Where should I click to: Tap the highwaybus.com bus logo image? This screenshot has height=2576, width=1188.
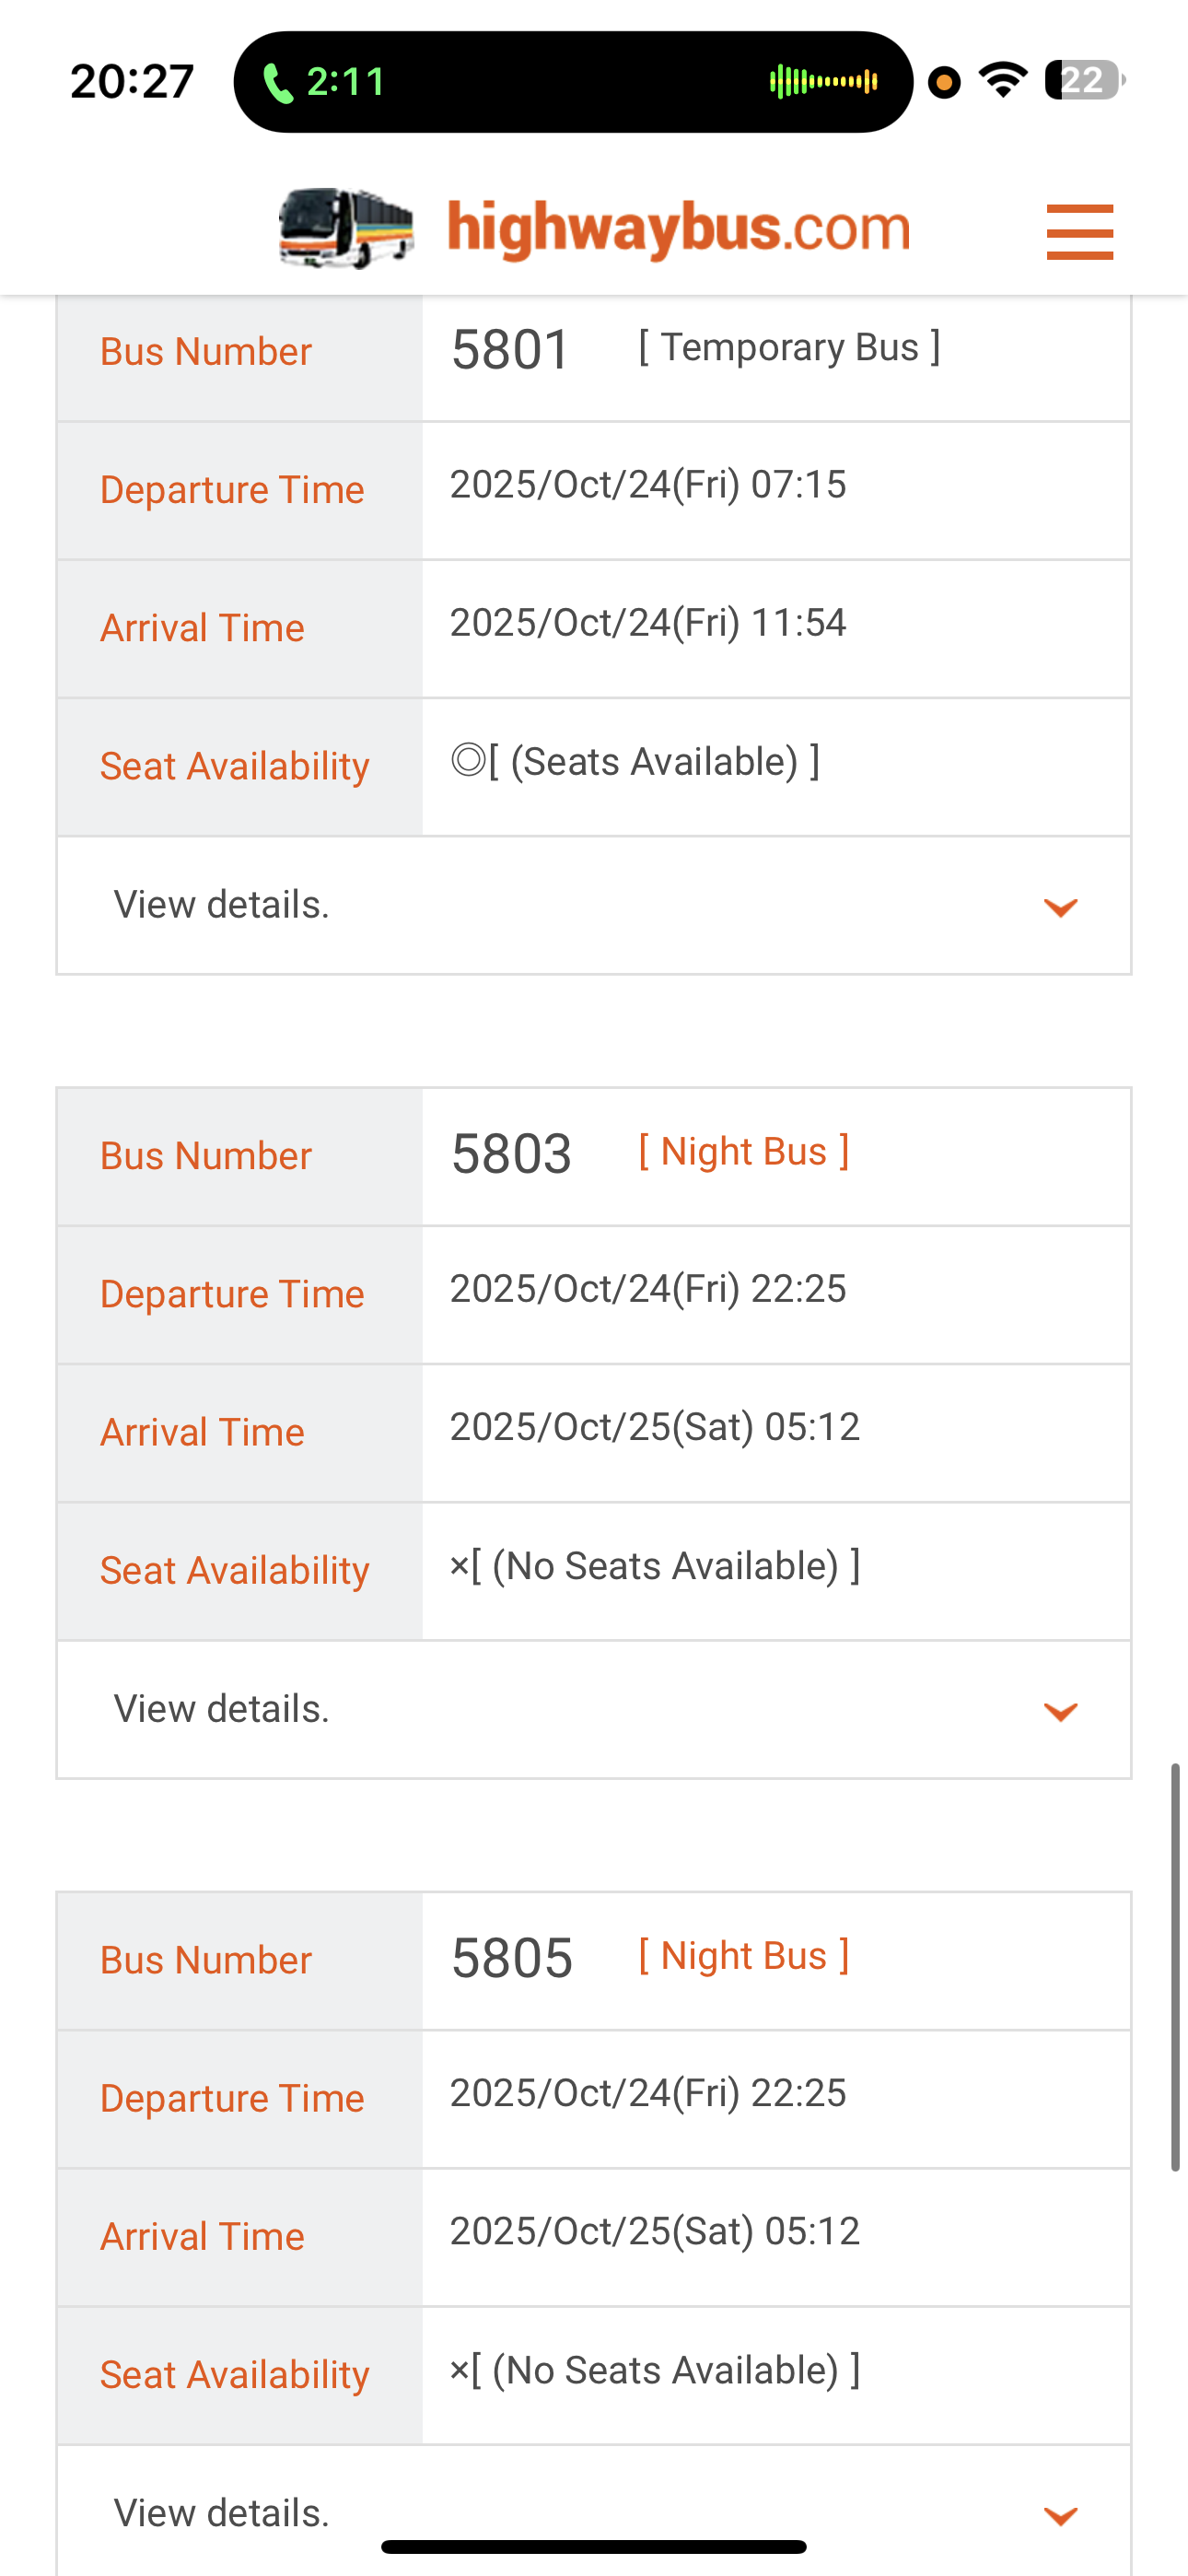tap(346, 228)
